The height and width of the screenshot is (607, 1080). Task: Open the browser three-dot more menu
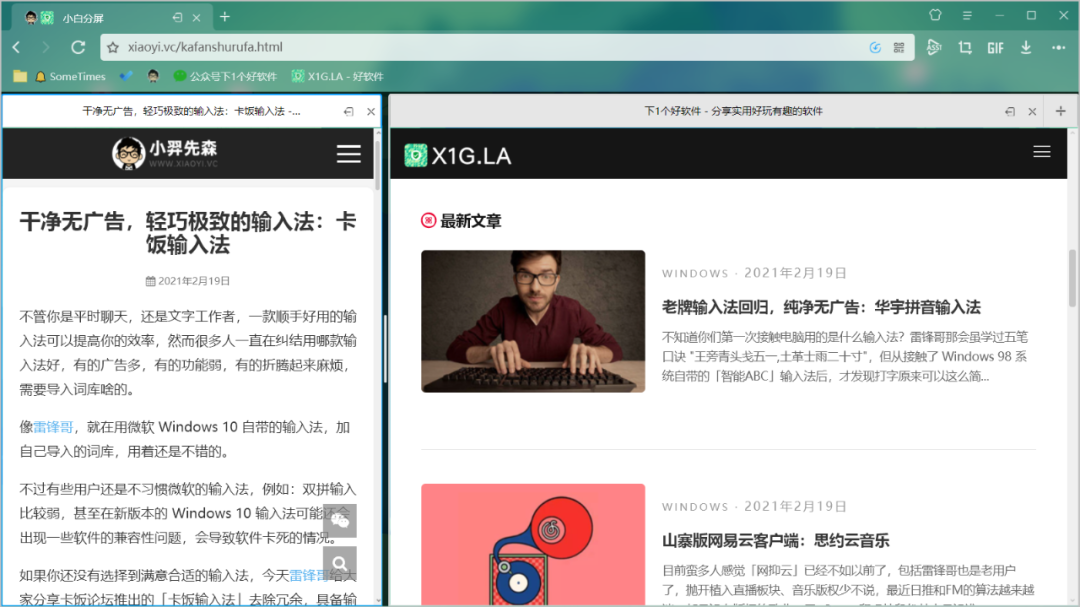(1059, 48)
